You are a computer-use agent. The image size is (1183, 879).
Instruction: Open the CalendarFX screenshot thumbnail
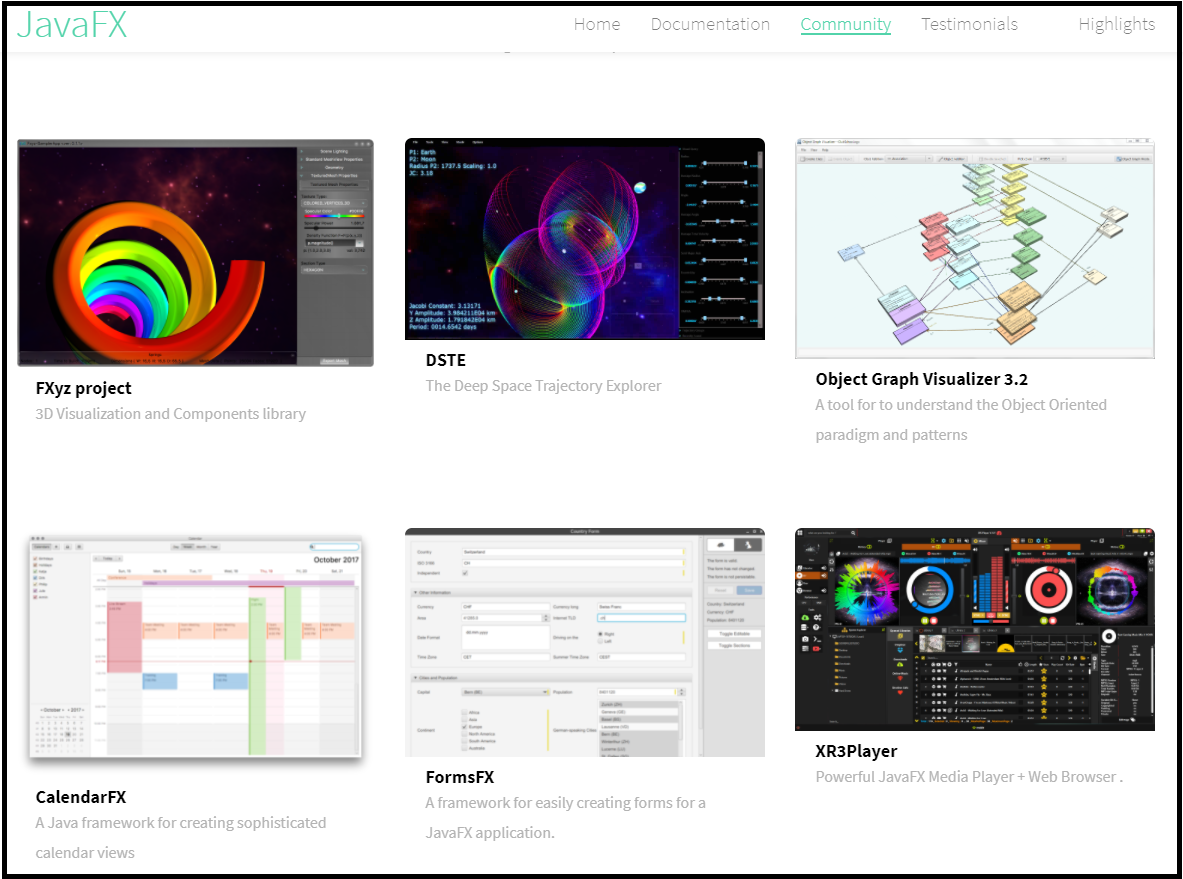tap(195, 647)
